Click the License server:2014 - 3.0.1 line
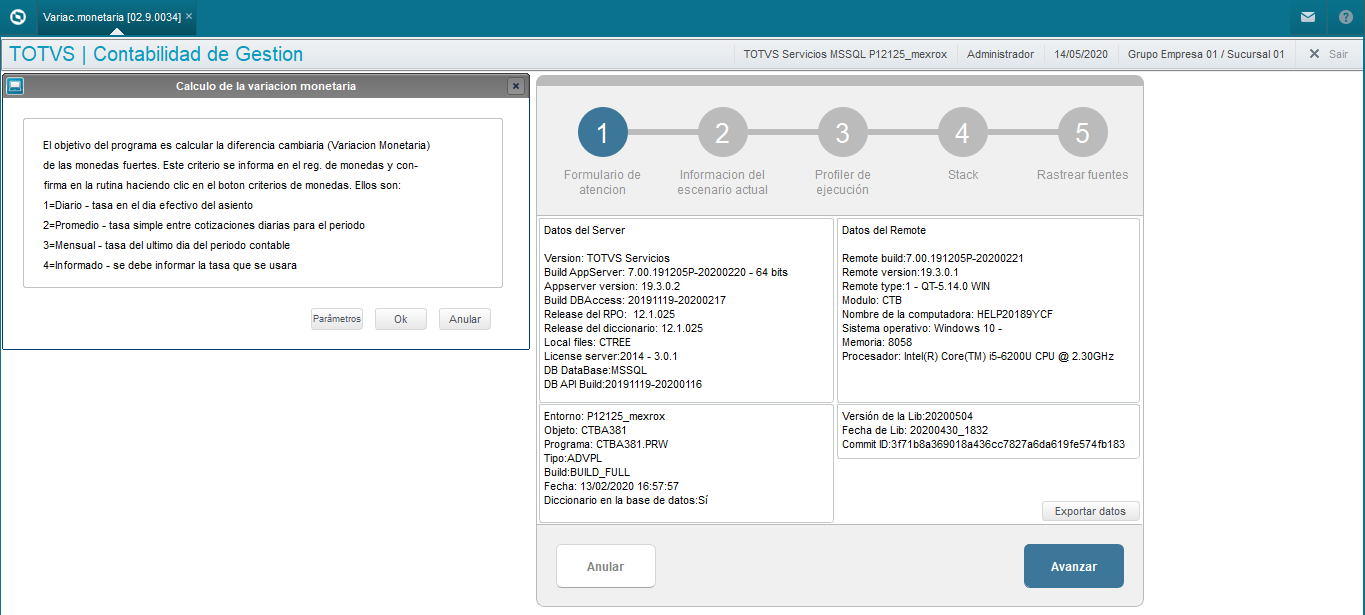1365x615 pixels. (612, 356)
